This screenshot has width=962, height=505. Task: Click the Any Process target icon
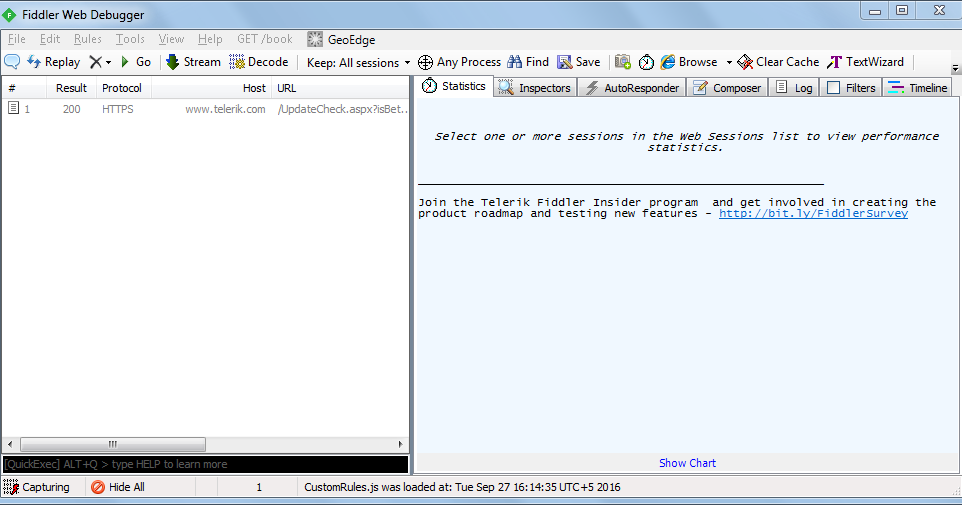tap(425, 62)
